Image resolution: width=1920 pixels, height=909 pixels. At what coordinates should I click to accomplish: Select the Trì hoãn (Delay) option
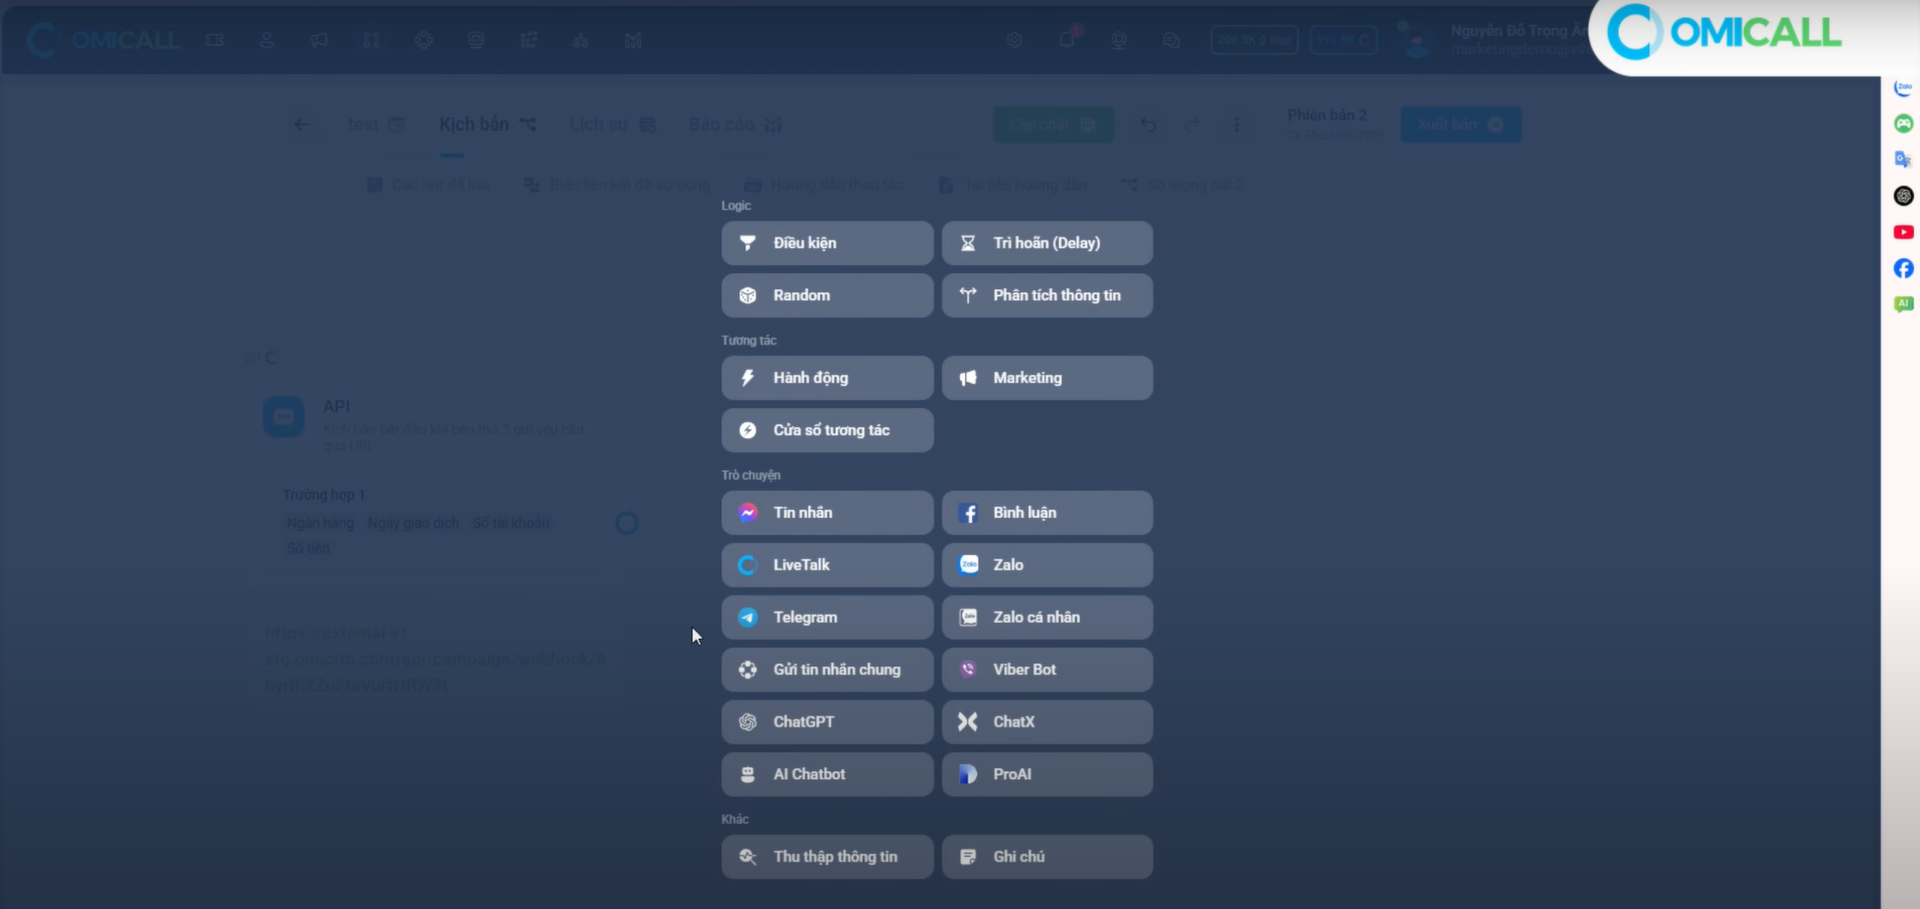click(x=1047, y=243)
